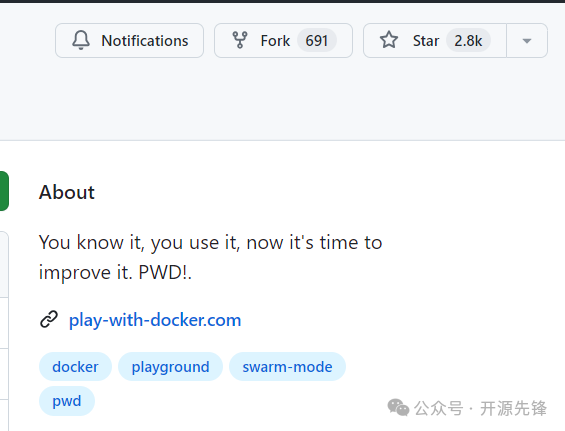View the 2.8k stargazers count badge
565x431 pixels.
[468, 40]
